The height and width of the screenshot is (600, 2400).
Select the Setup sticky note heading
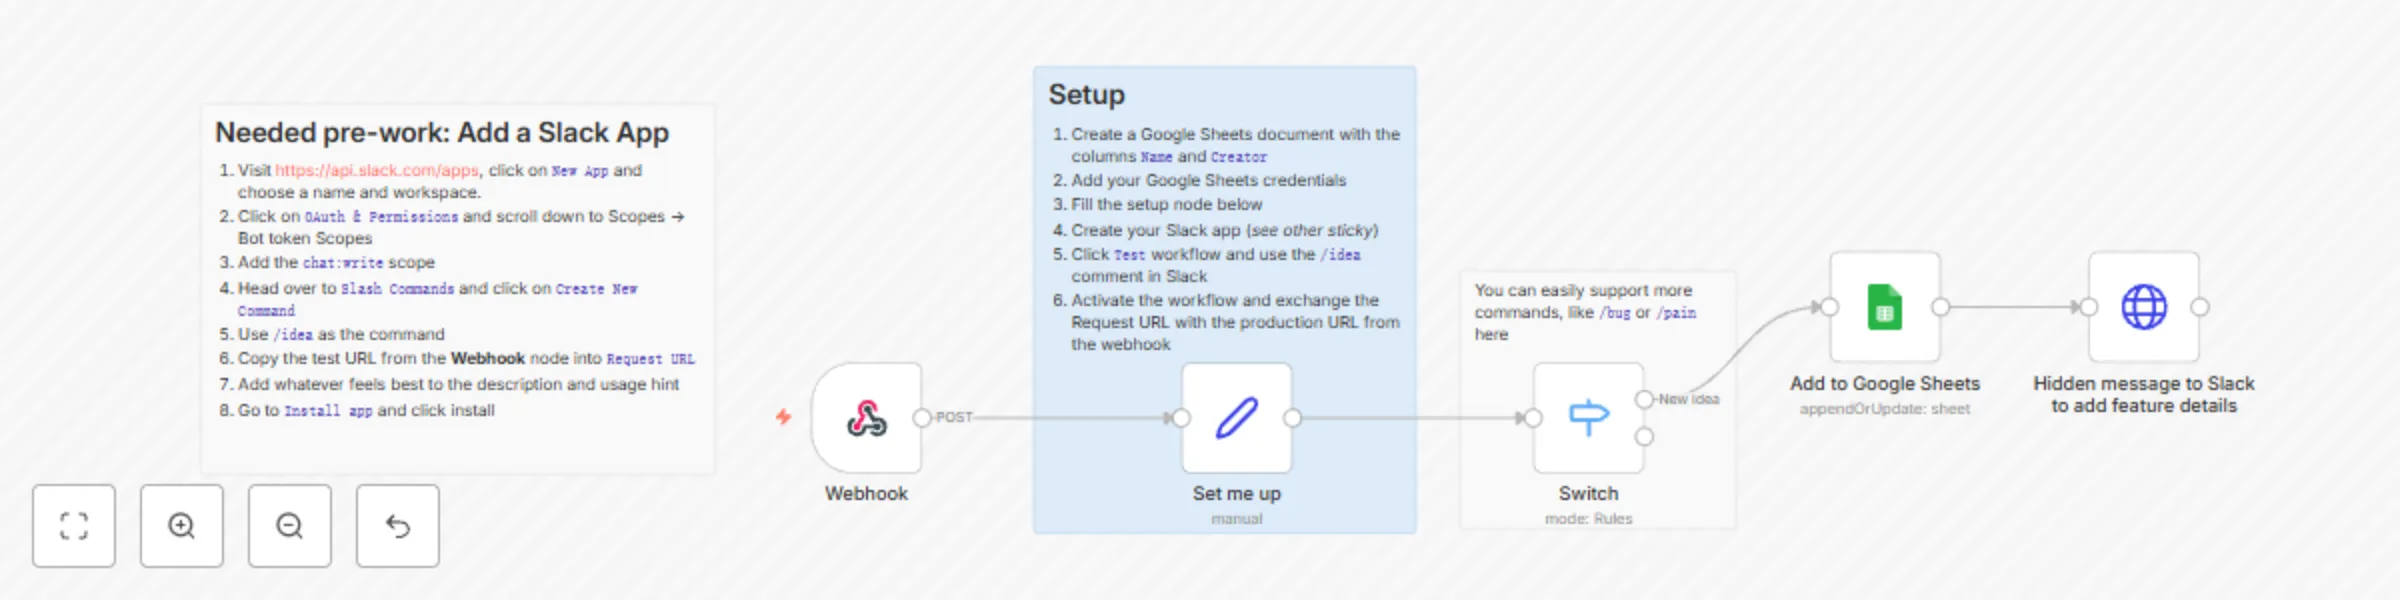[x=1085, y=94]
